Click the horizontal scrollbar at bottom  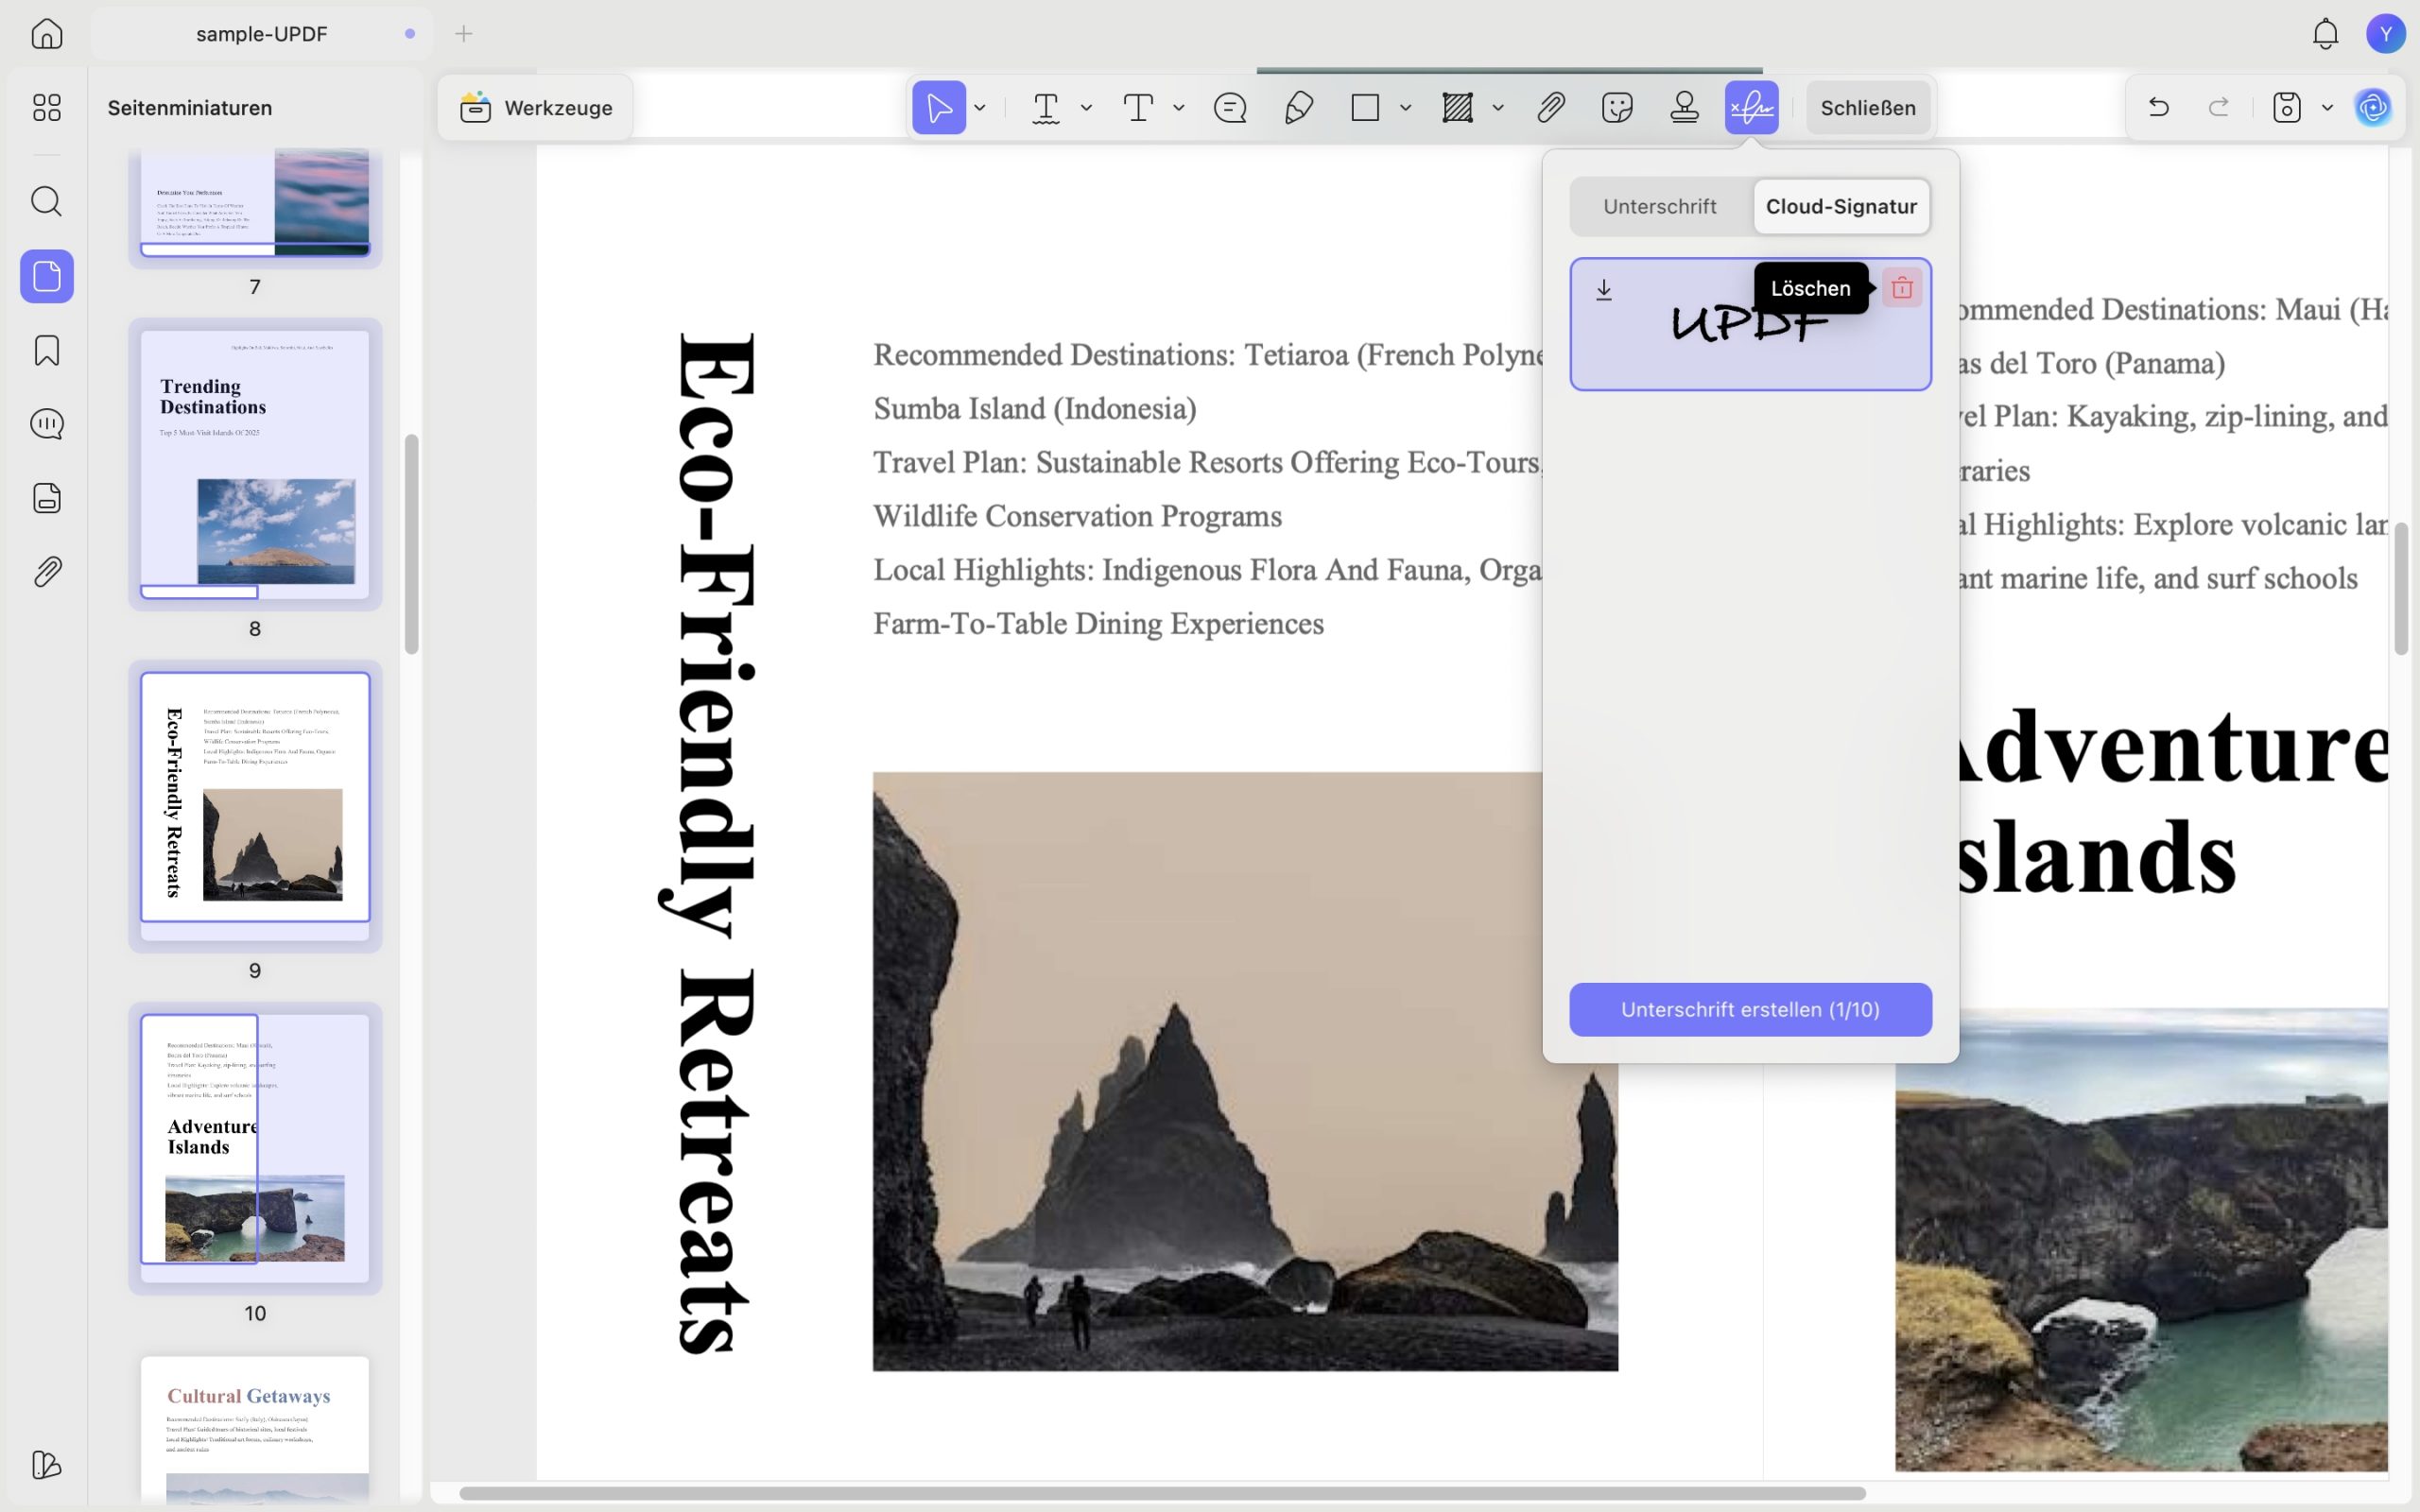(x=1162, y=1493)
